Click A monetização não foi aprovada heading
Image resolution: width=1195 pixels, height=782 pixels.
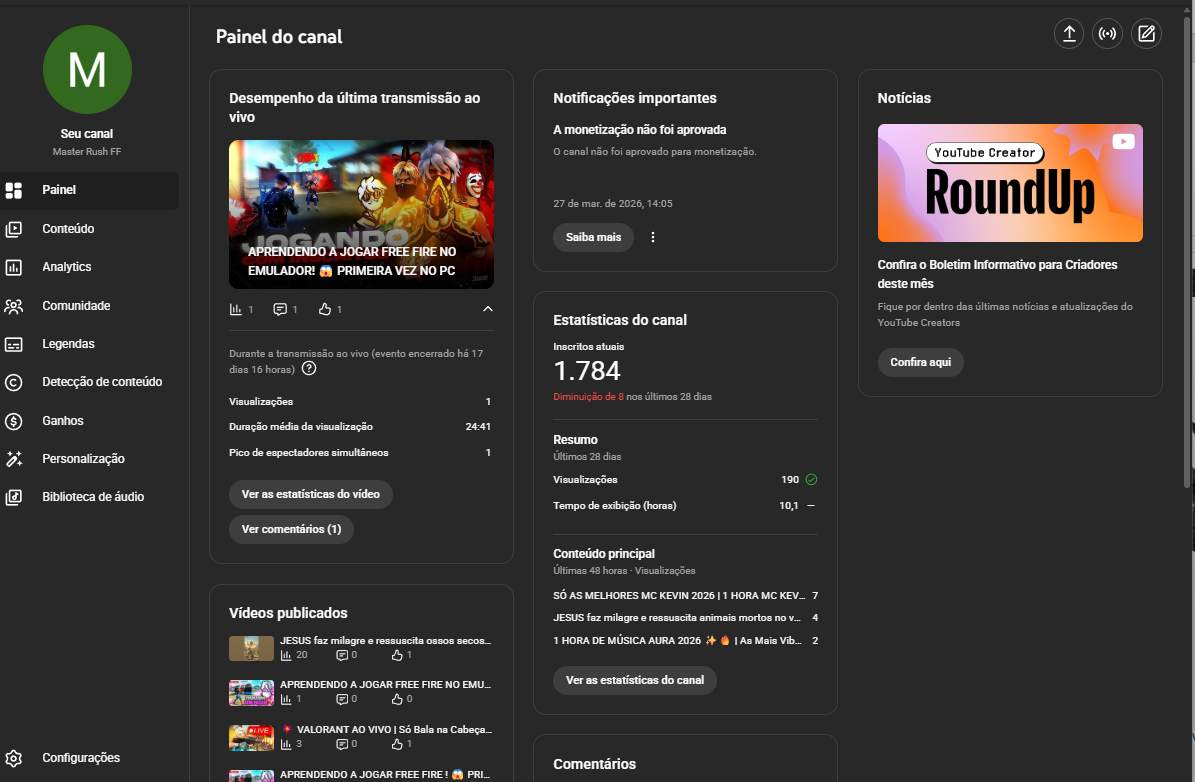click(639, 130)
